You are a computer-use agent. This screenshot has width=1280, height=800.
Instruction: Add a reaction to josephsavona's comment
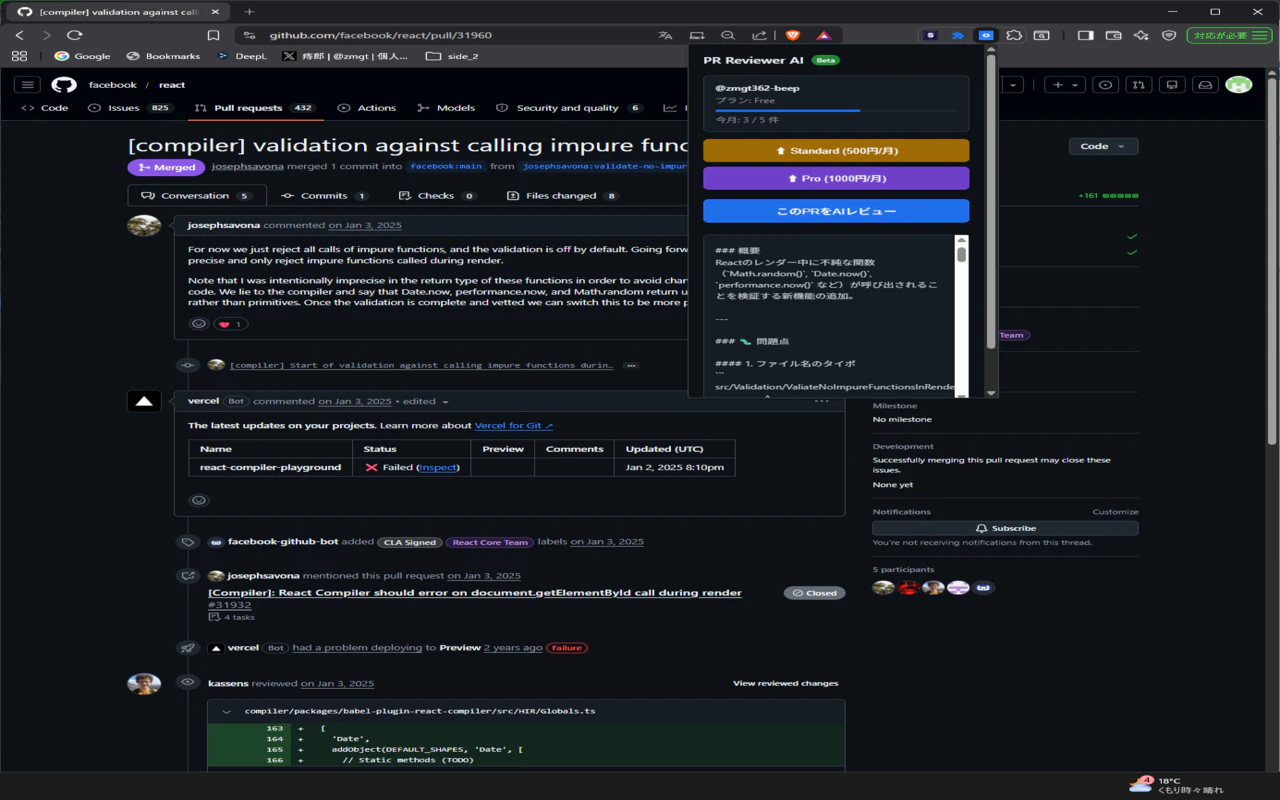199,324
